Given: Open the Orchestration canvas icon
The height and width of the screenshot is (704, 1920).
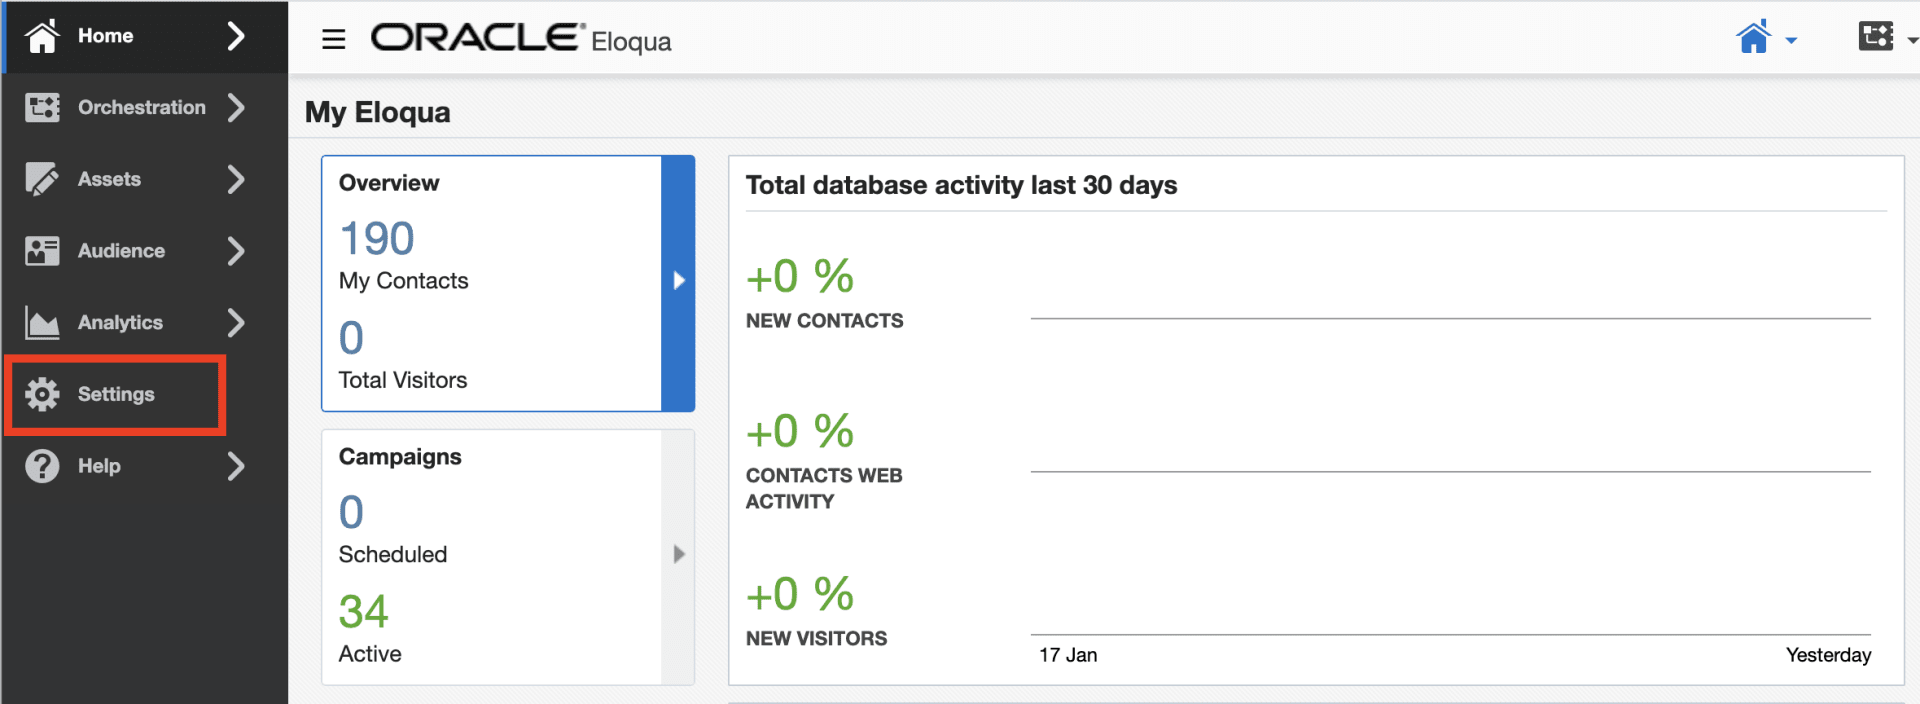Looking at the screenshot, I should pyautogui.click(x=42, y=107).
